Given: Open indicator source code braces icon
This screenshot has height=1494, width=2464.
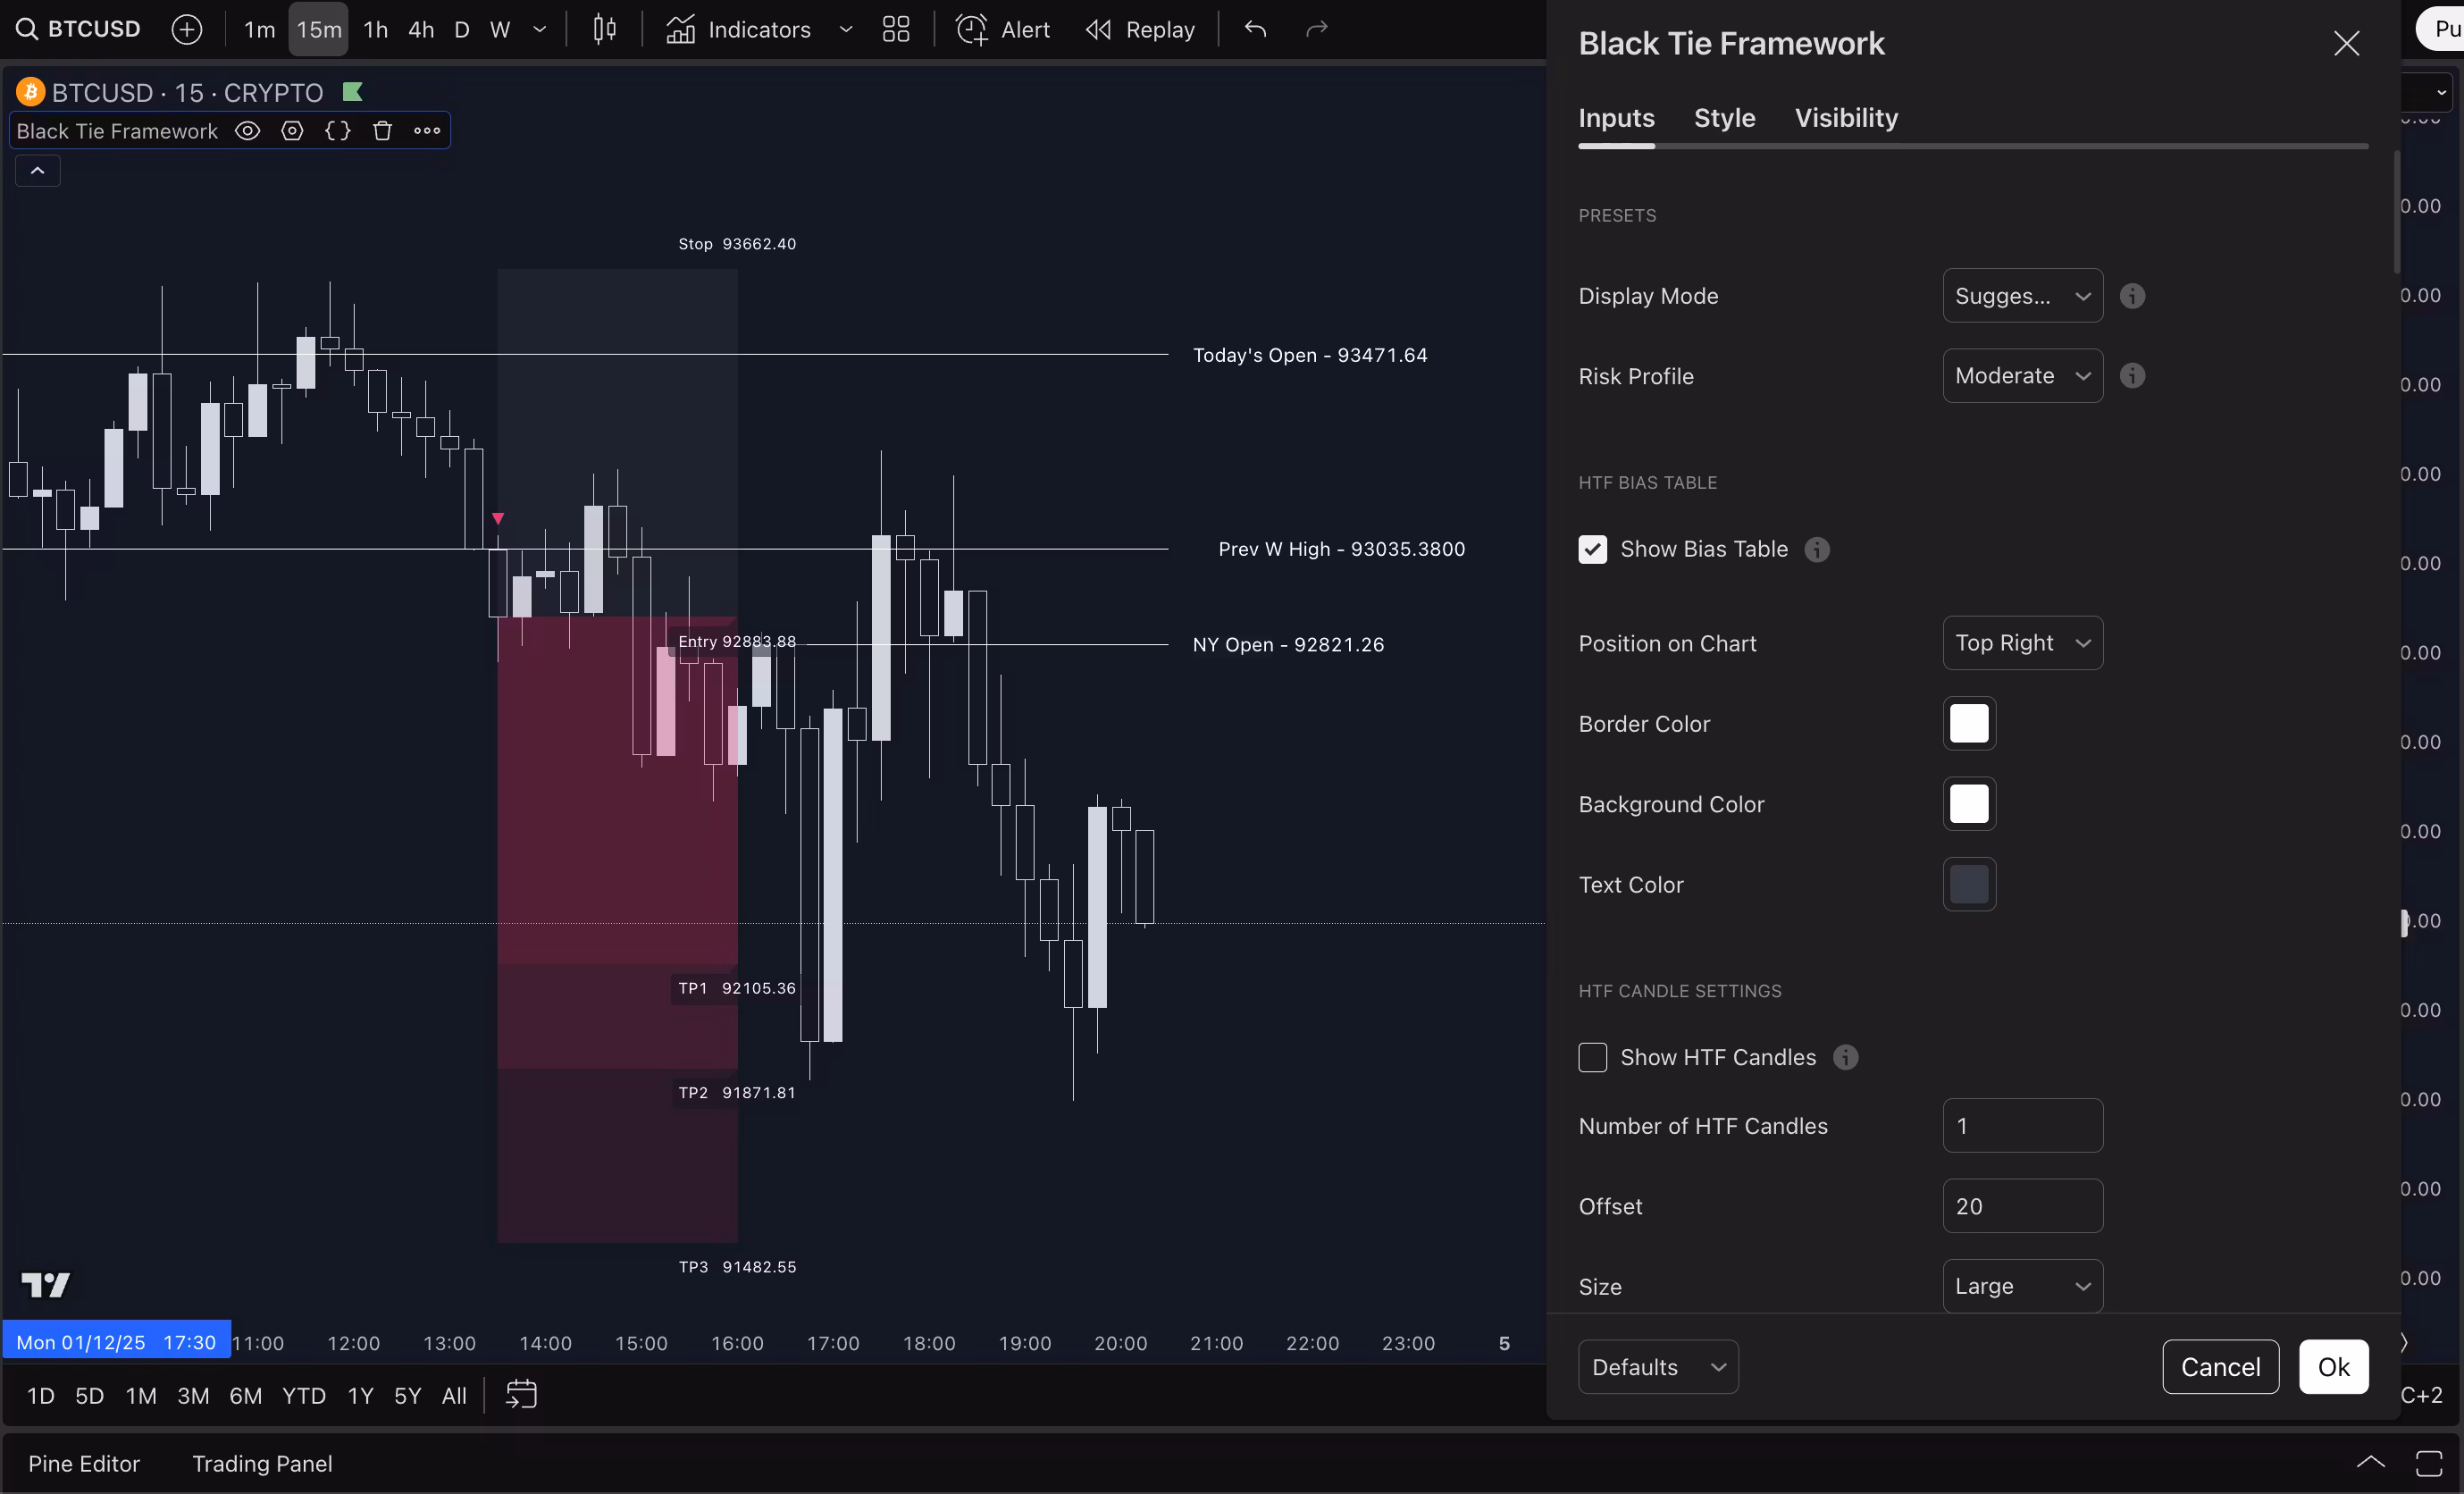Looking at the screenshot, I should [338, 131].
